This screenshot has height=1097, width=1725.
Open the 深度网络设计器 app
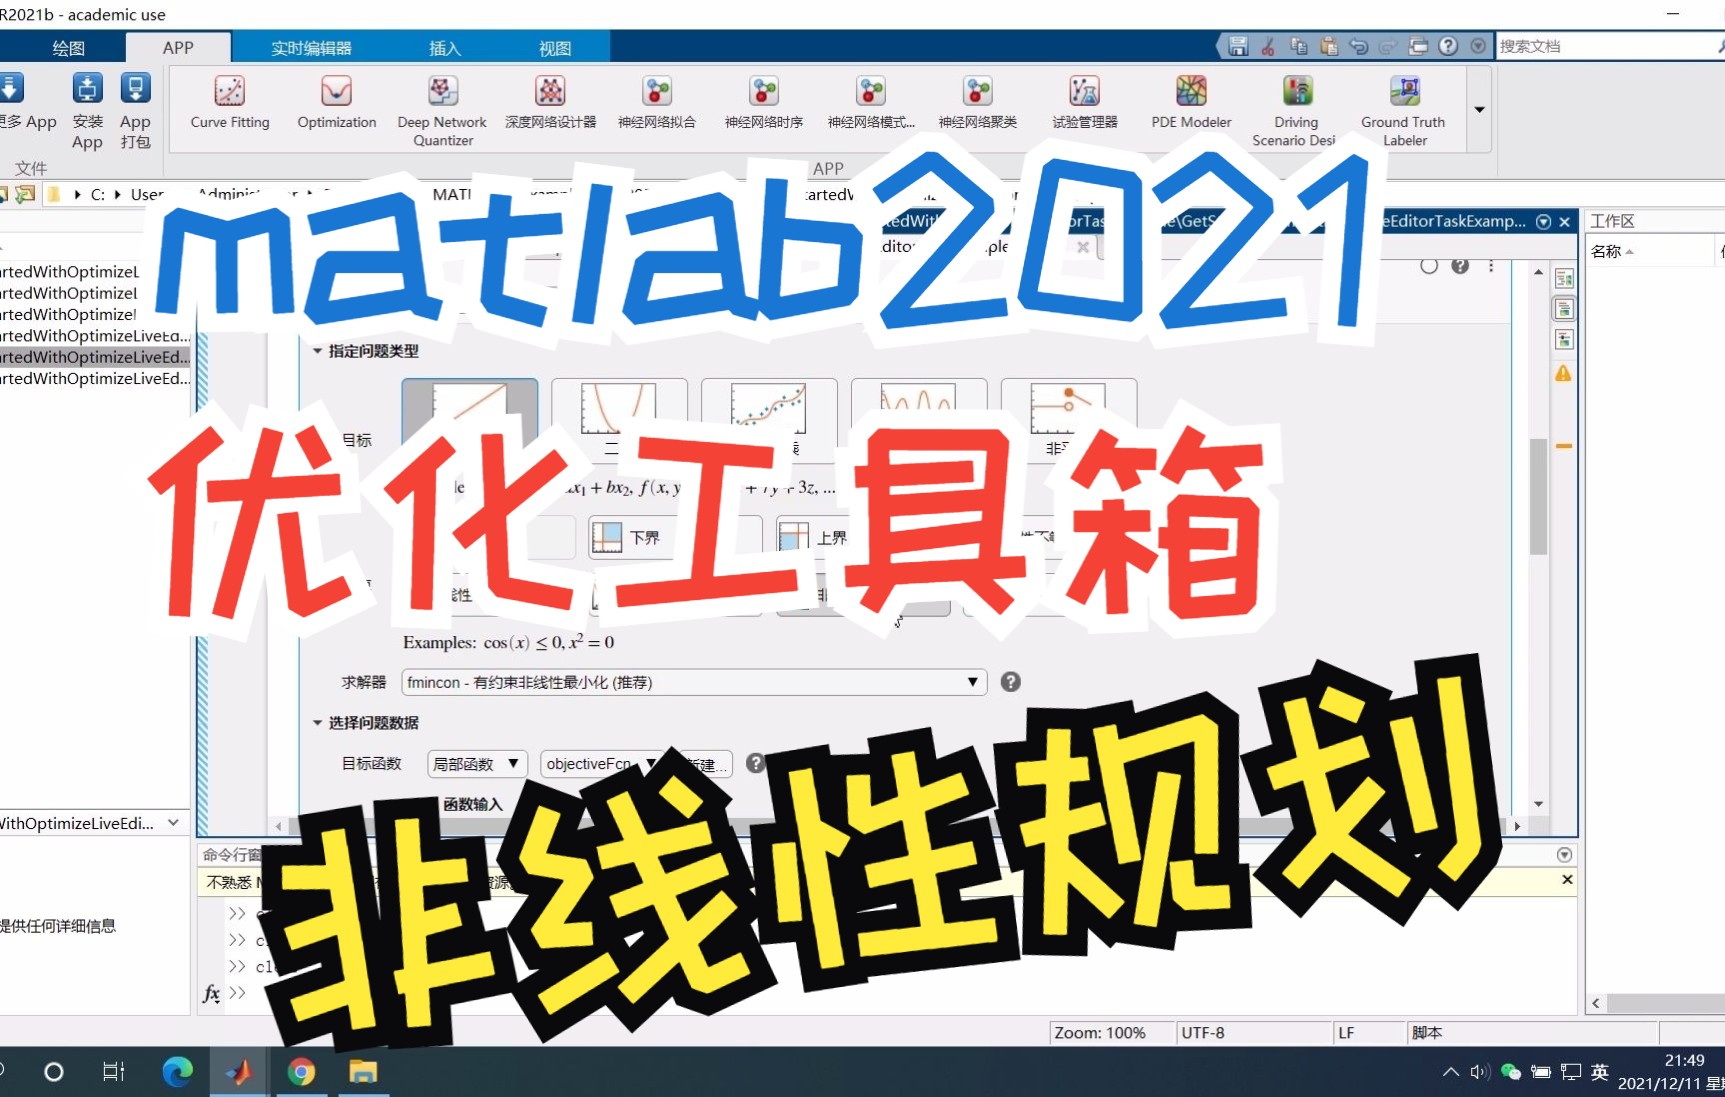[550, 103]
